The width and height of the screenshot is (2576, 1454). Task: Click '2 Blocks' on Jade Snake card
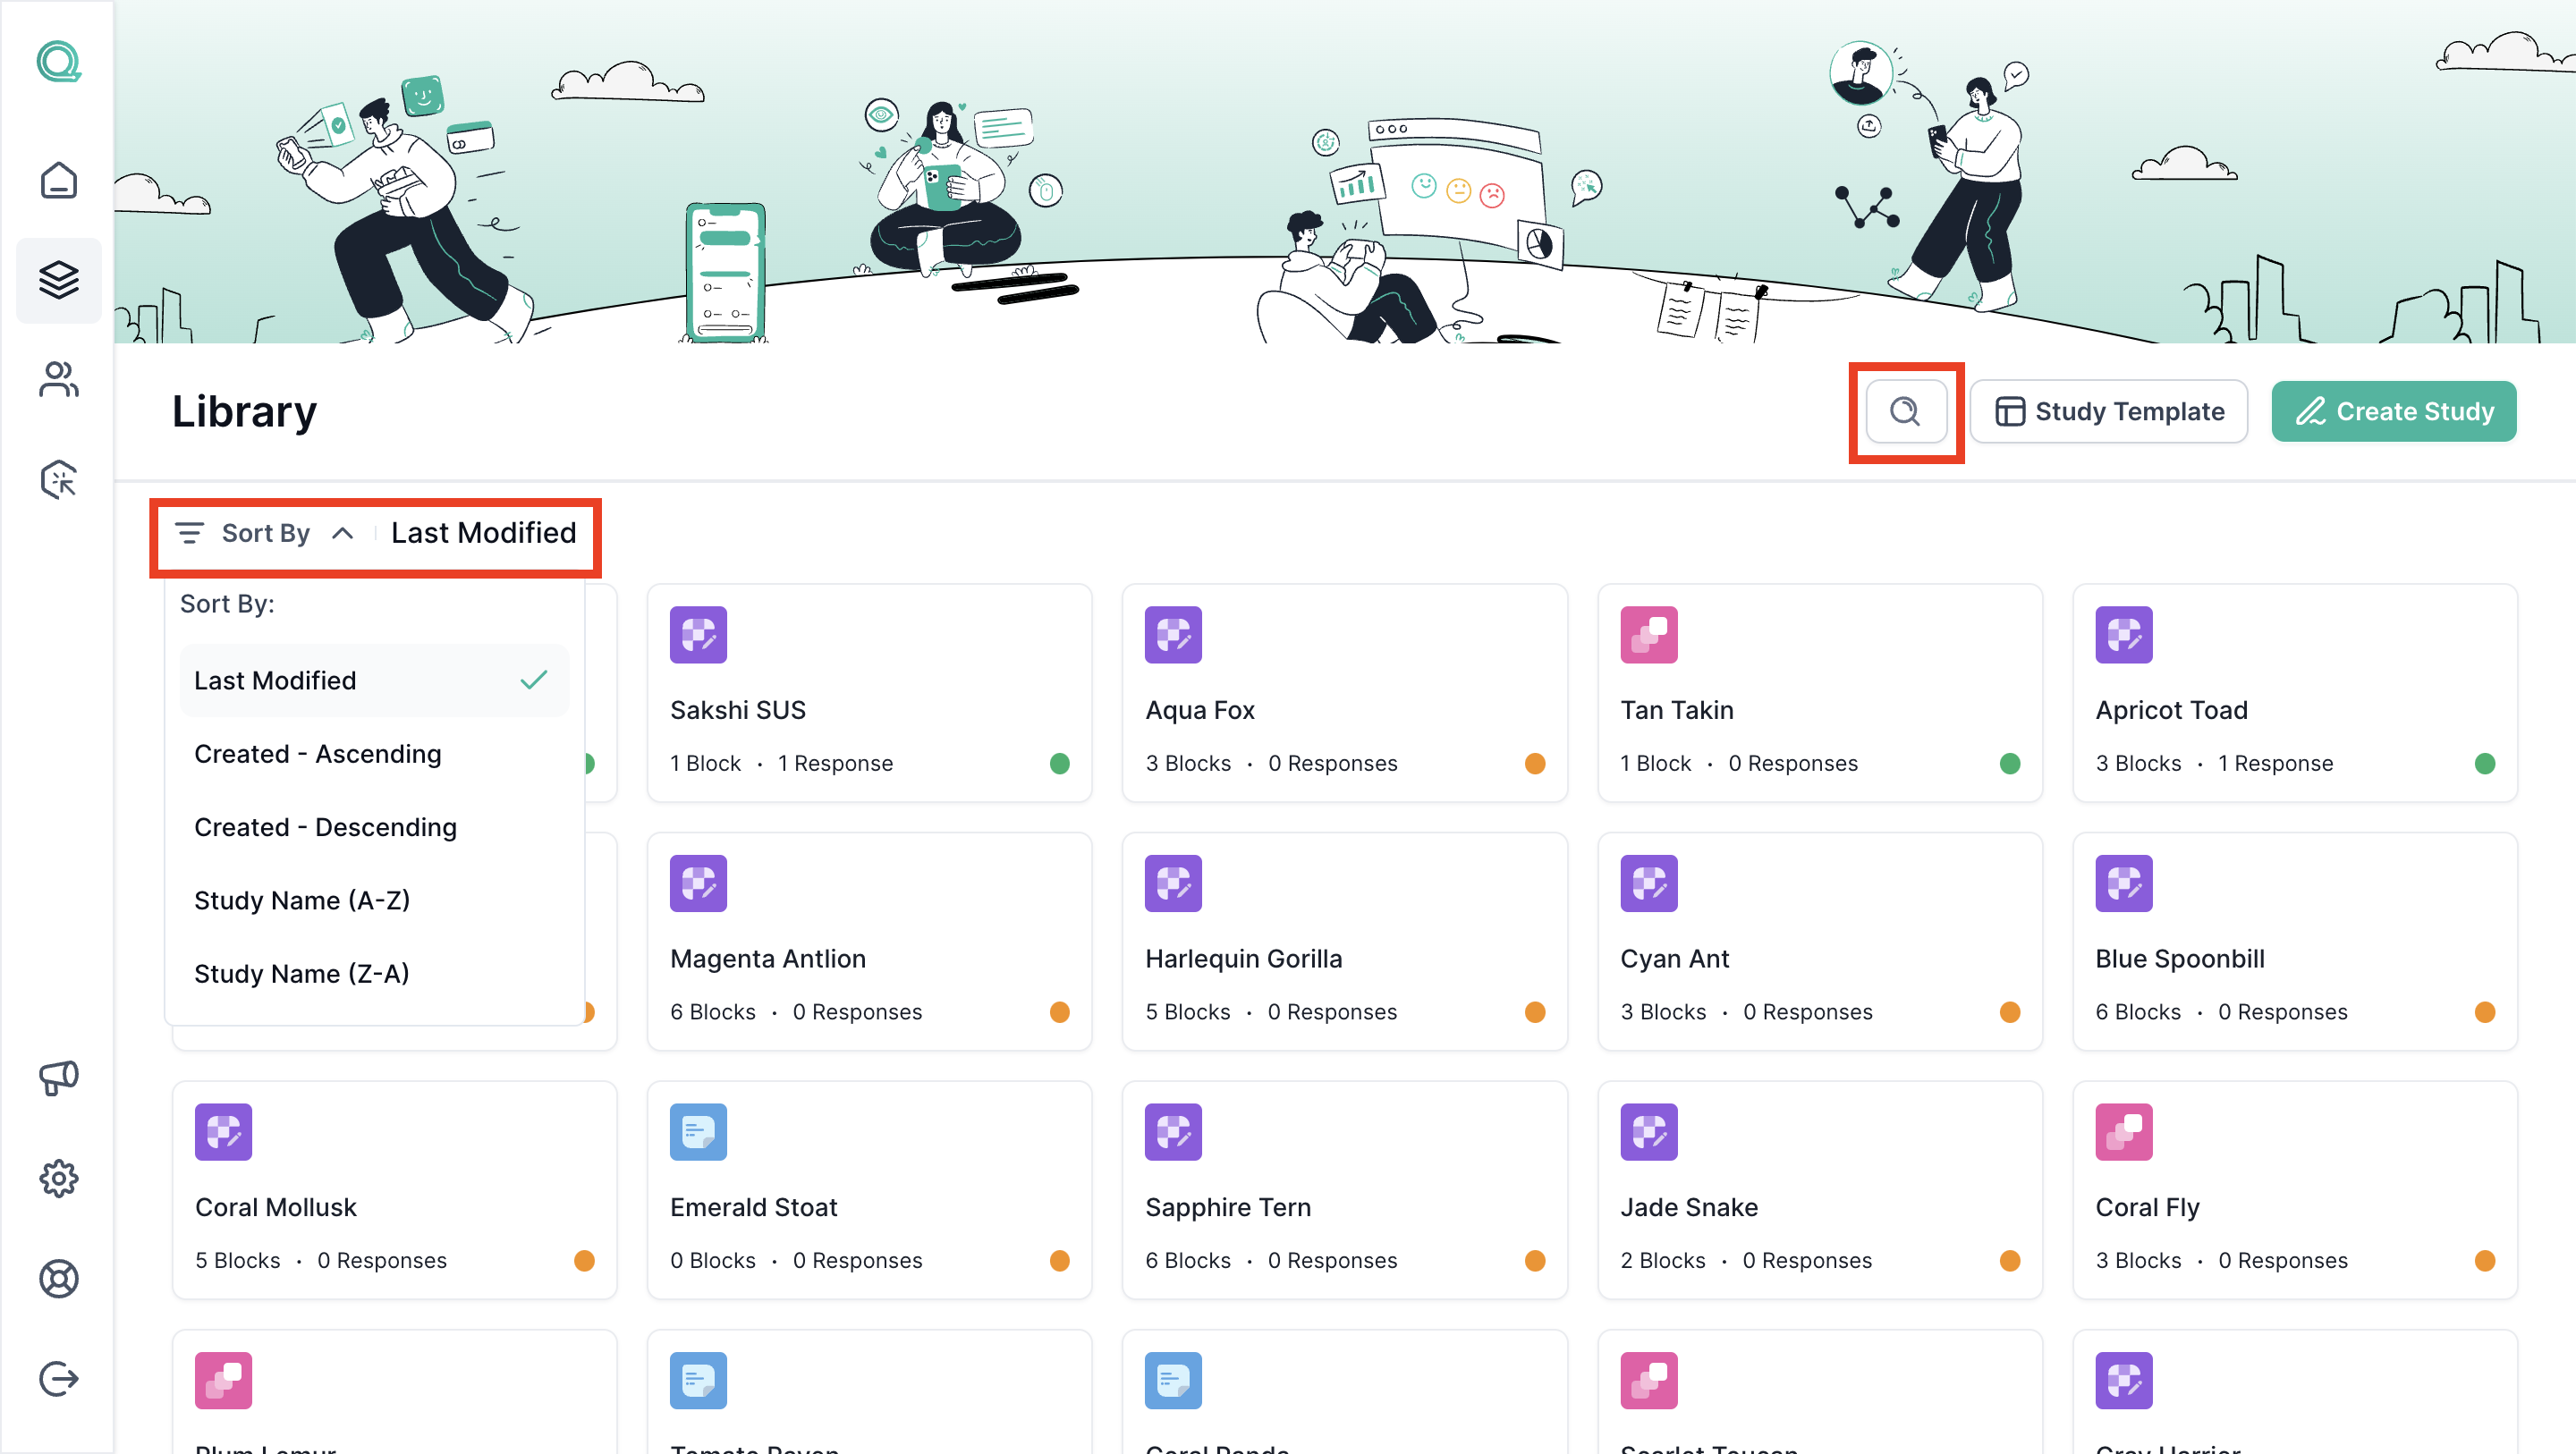pyautogui.click(x=1662, y=1261)
